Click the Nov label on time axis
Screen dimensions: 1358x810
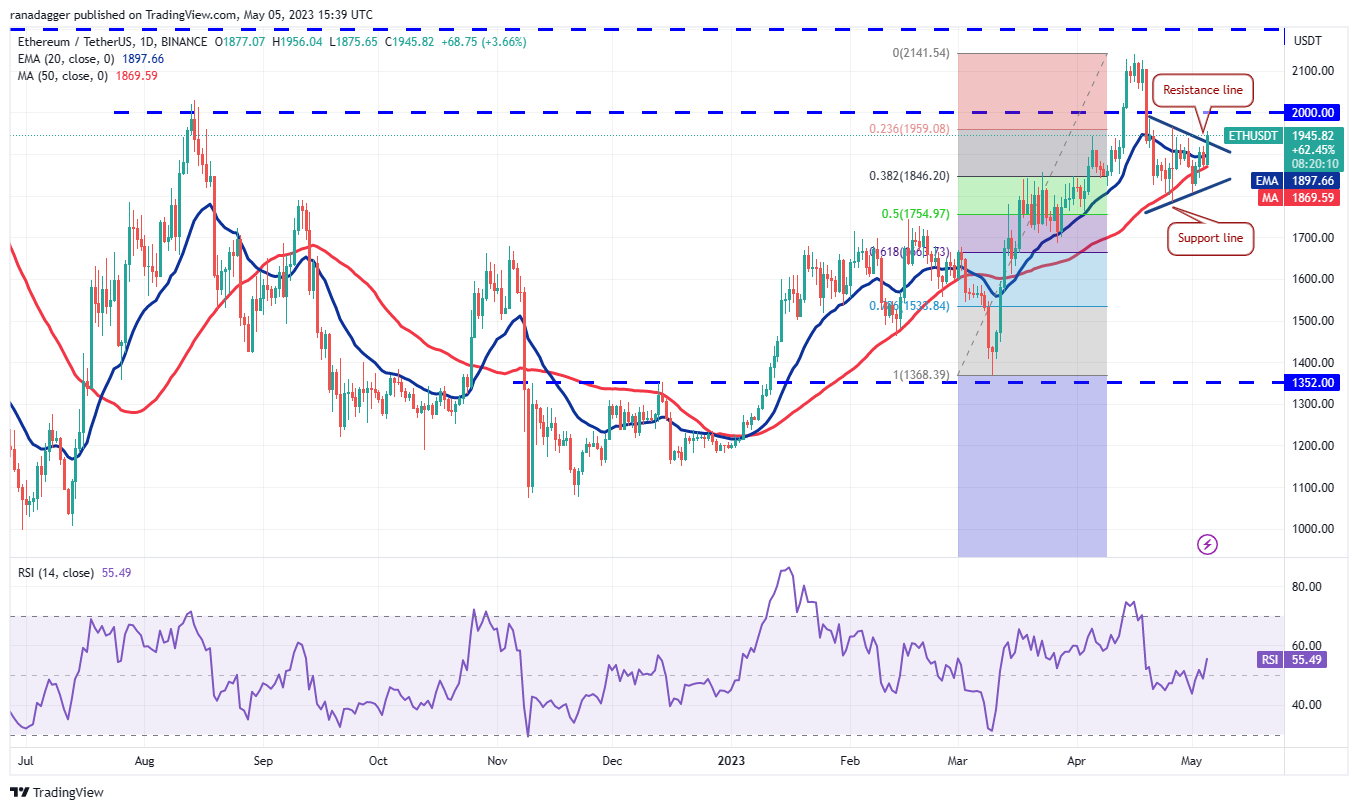tap(497, 760)
